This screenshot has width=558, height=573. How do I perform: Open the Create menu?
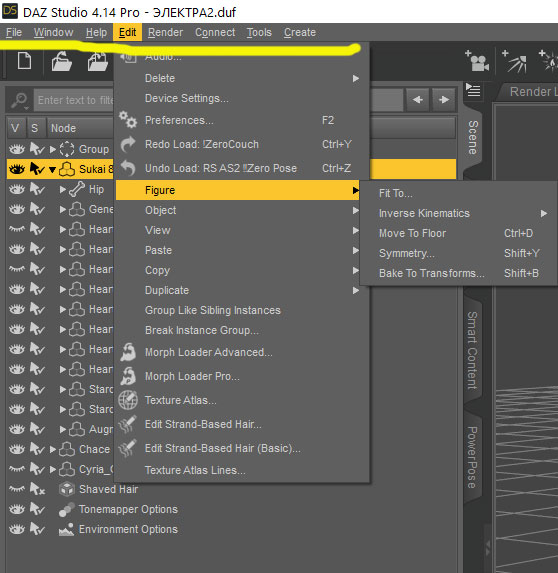coord(300,32)
